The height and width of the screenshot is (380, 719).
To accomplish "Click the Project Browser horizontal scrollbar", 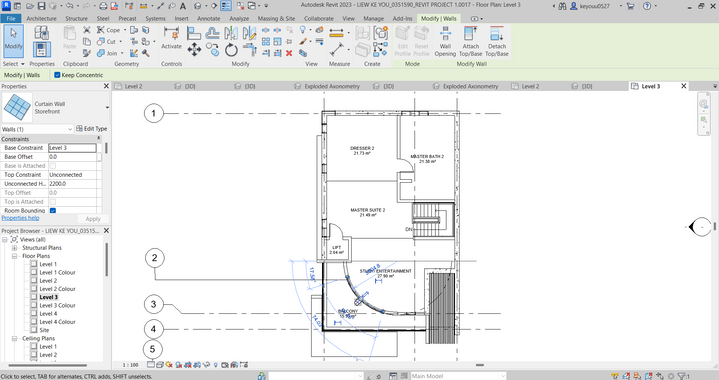I will 48,365.
